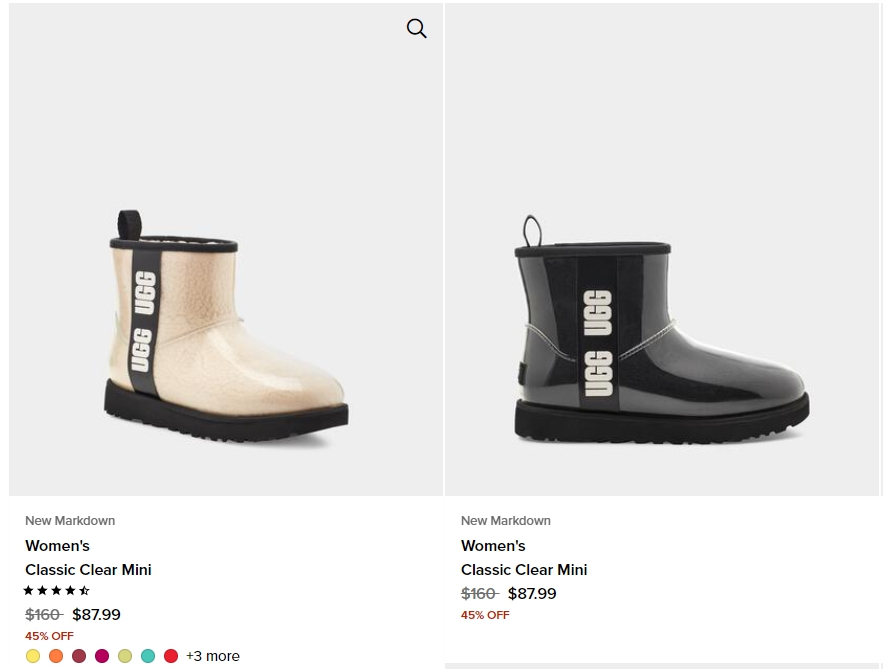The image size is (883, 669).
Task: Choose the maroon color swatch
Action: [79, 656]
